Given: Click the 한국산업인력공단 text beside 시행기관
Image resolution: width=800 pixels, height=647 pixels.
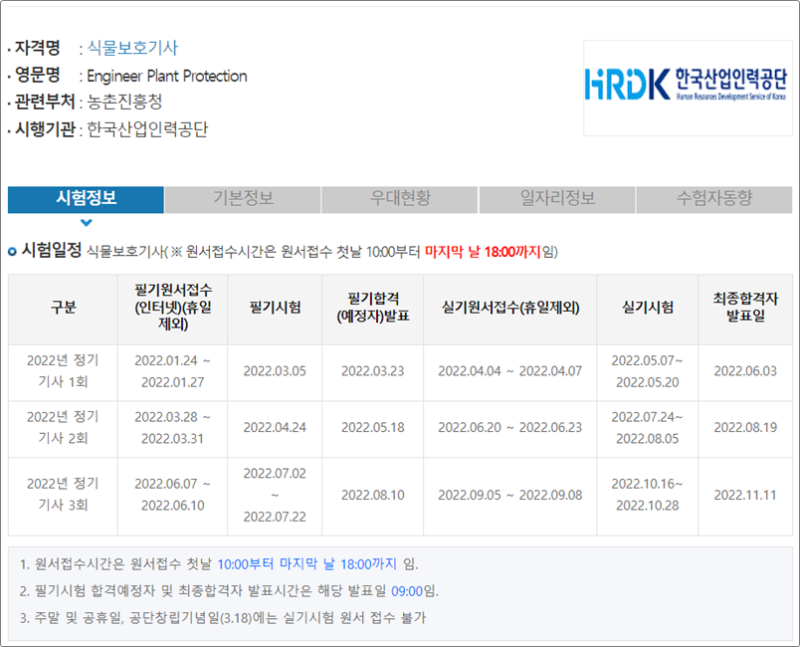Looking at the screenshot, I should click(147, 129).
